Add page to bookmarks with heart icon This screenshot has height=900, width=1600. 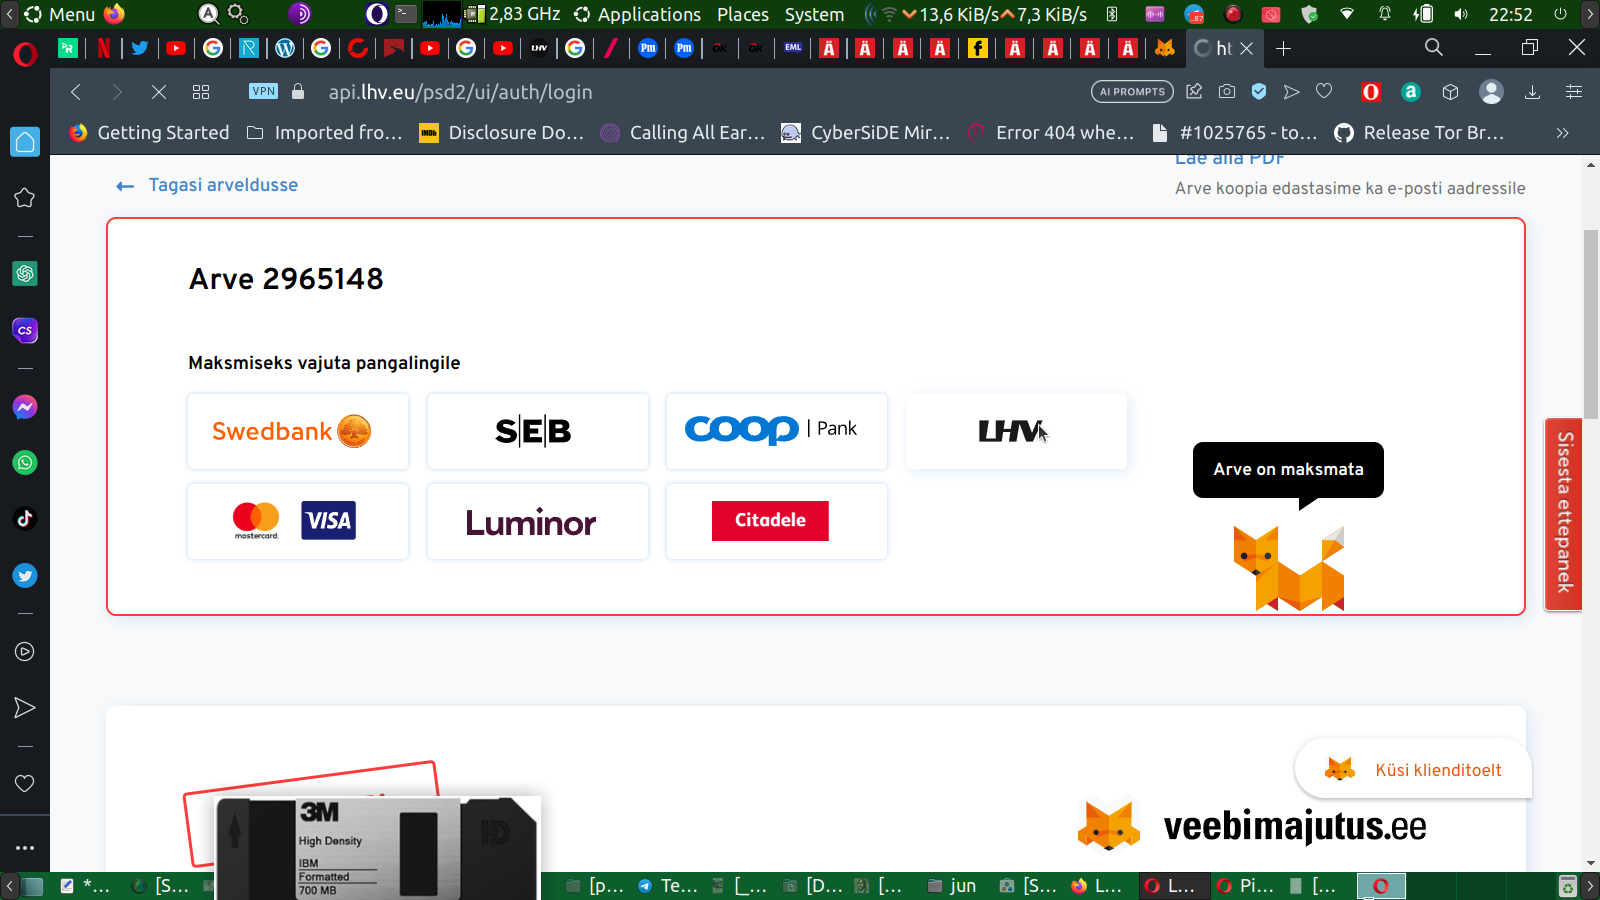click(1324, 92)
